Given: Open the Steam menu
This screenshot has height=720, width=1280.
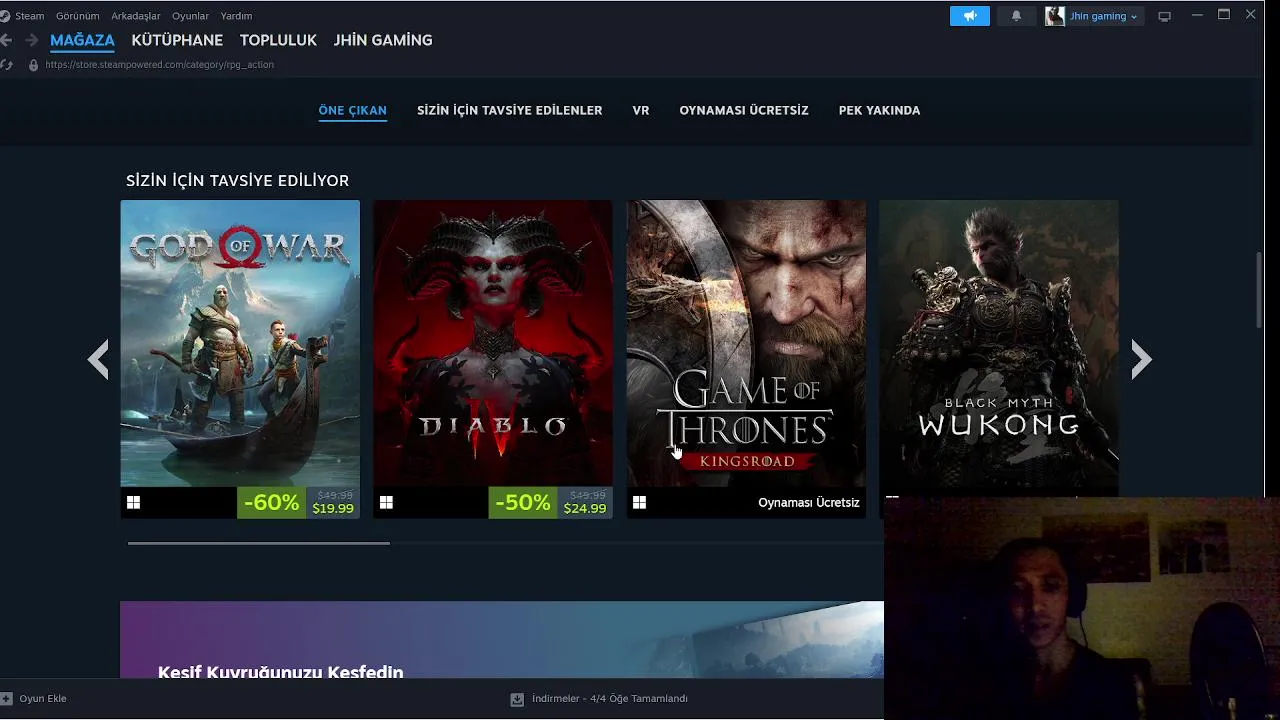Looking at the screenshot, I should pyautogui.click(x=29, y=16).
